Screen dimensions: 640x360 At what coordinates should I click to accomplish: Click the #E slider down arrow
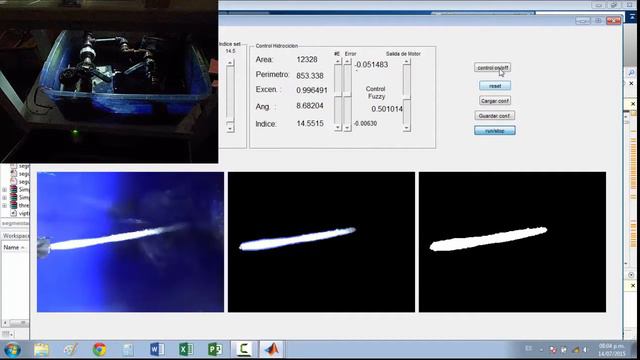(x=338, y=127)
